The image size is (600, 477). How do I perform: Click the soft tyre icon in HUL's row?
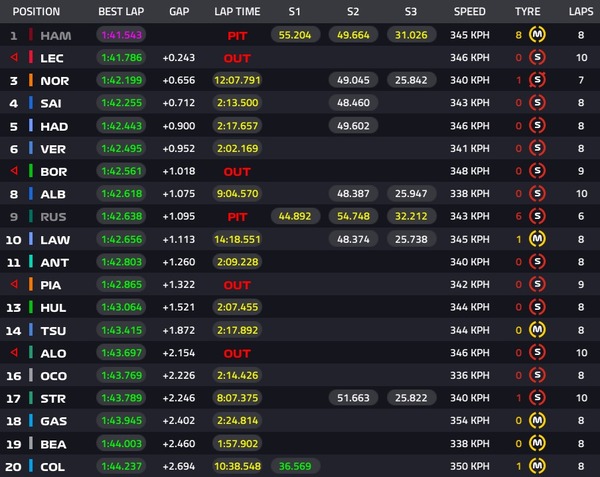coord(537,307)
